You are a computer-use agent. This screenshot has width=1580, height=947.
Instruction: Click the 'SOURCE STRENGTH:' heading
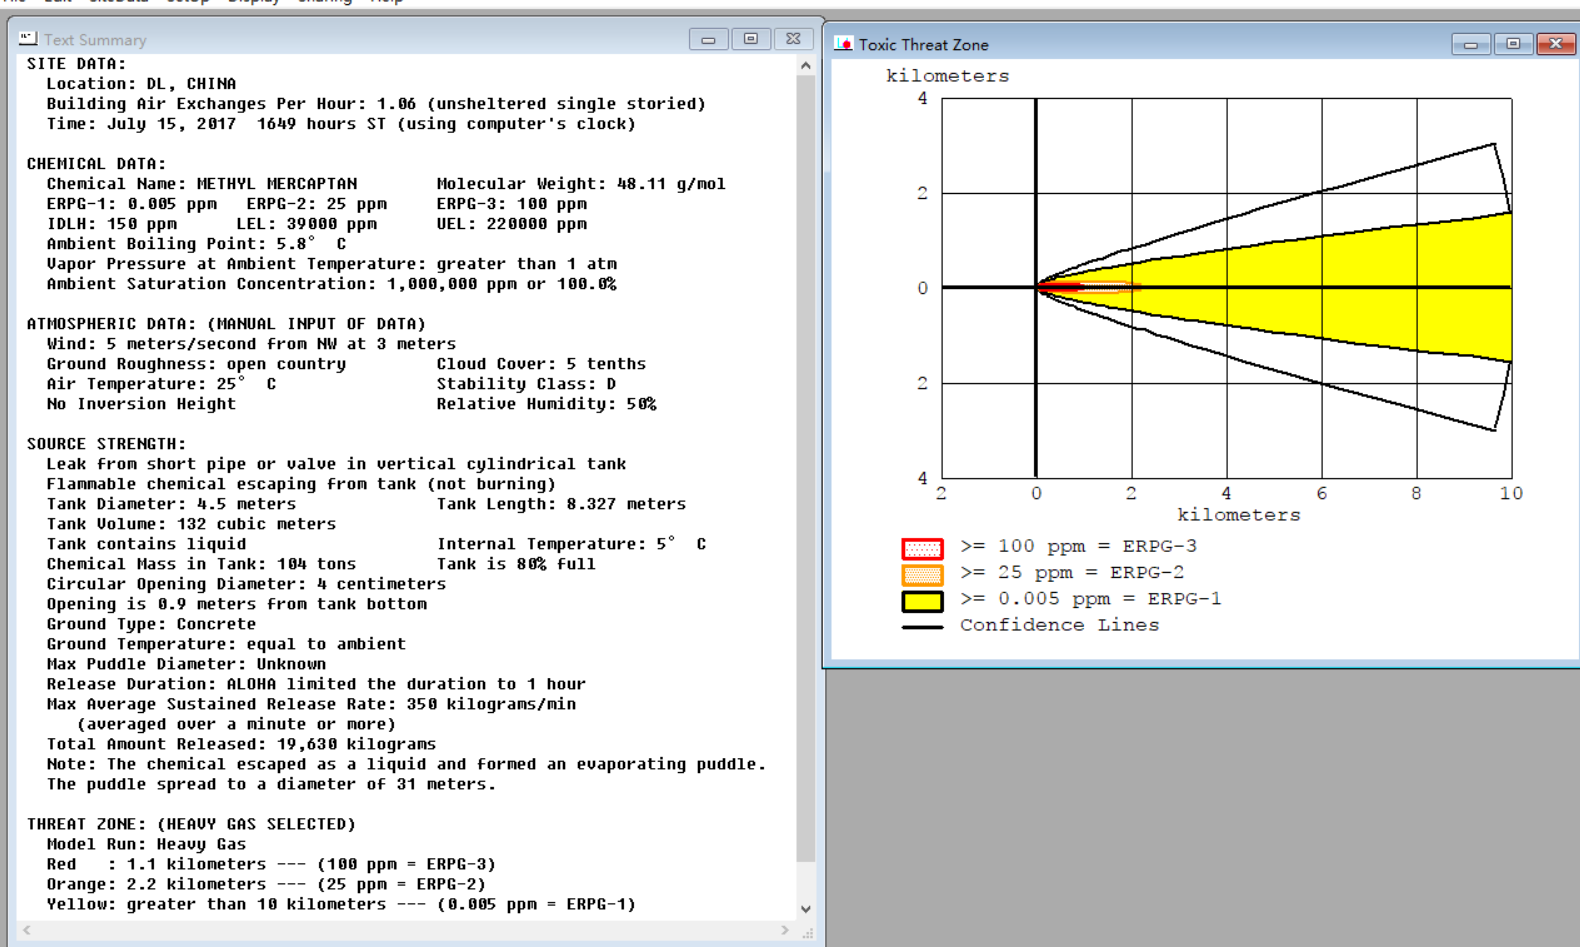tap(106, 444)
